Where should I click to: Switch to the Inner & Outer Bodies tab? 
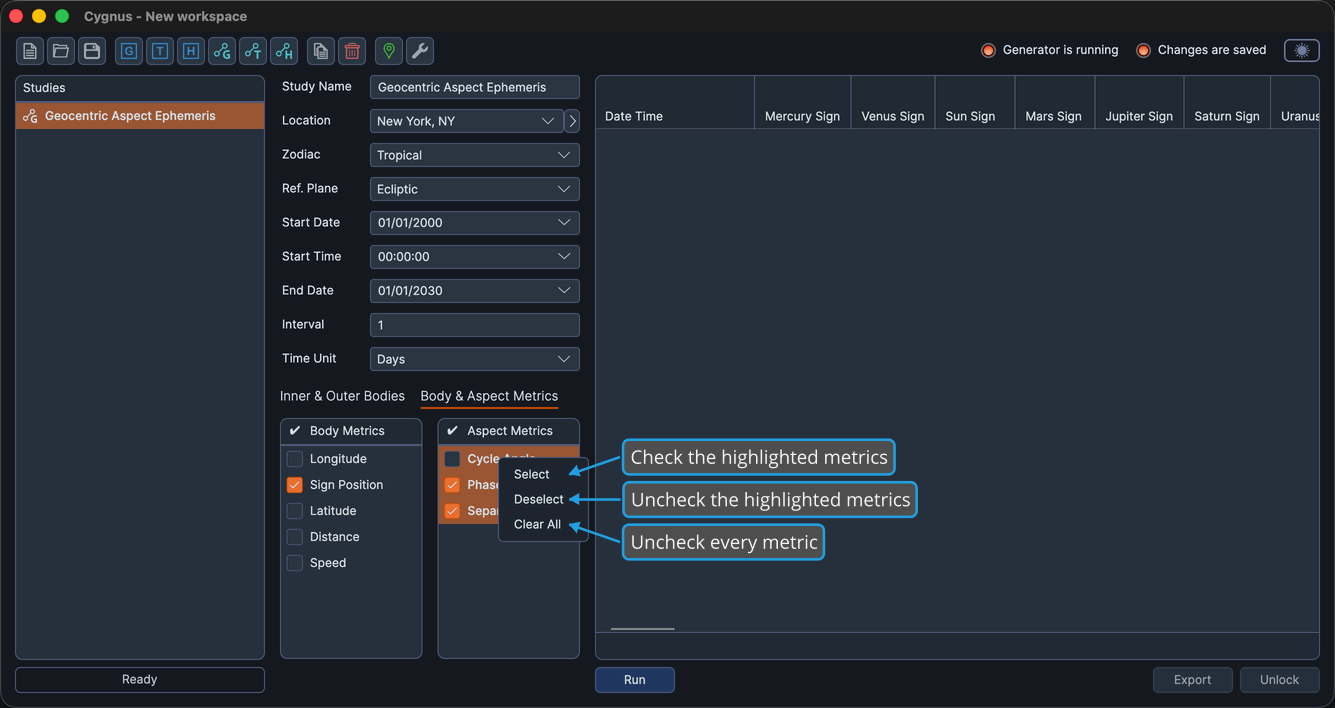pos(342,396)
